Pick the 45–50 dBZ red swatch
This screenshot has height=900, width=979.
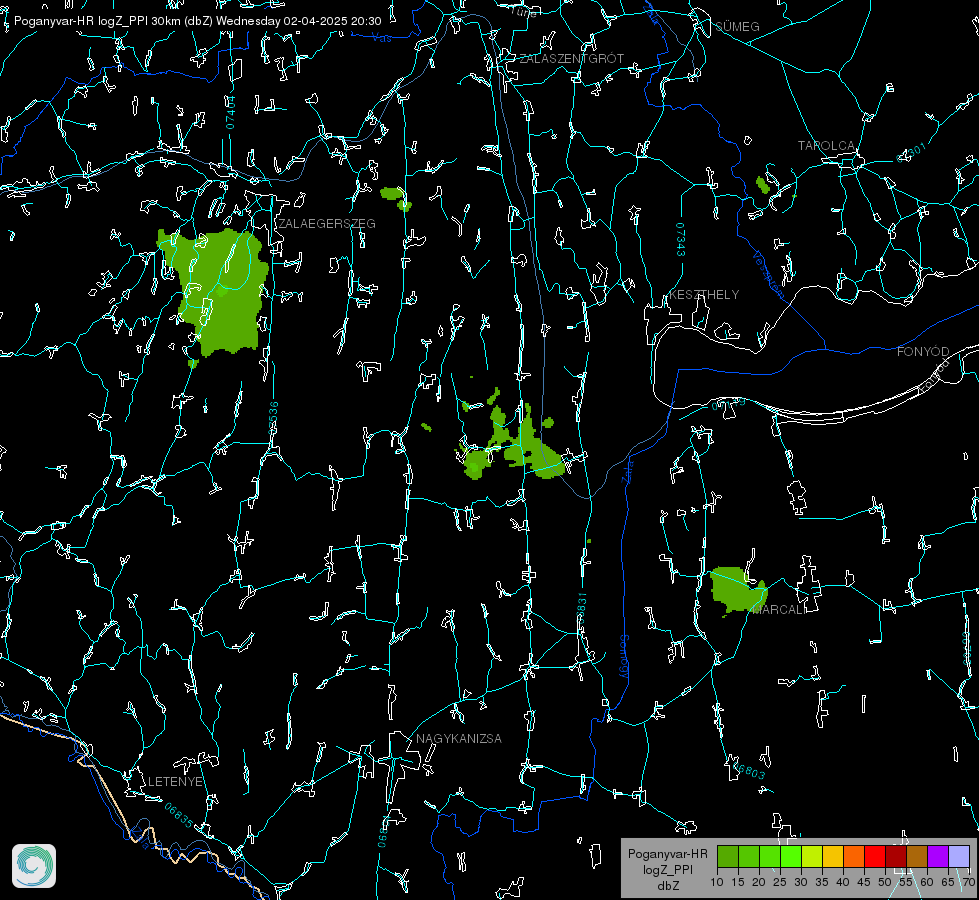pos(875,857)
